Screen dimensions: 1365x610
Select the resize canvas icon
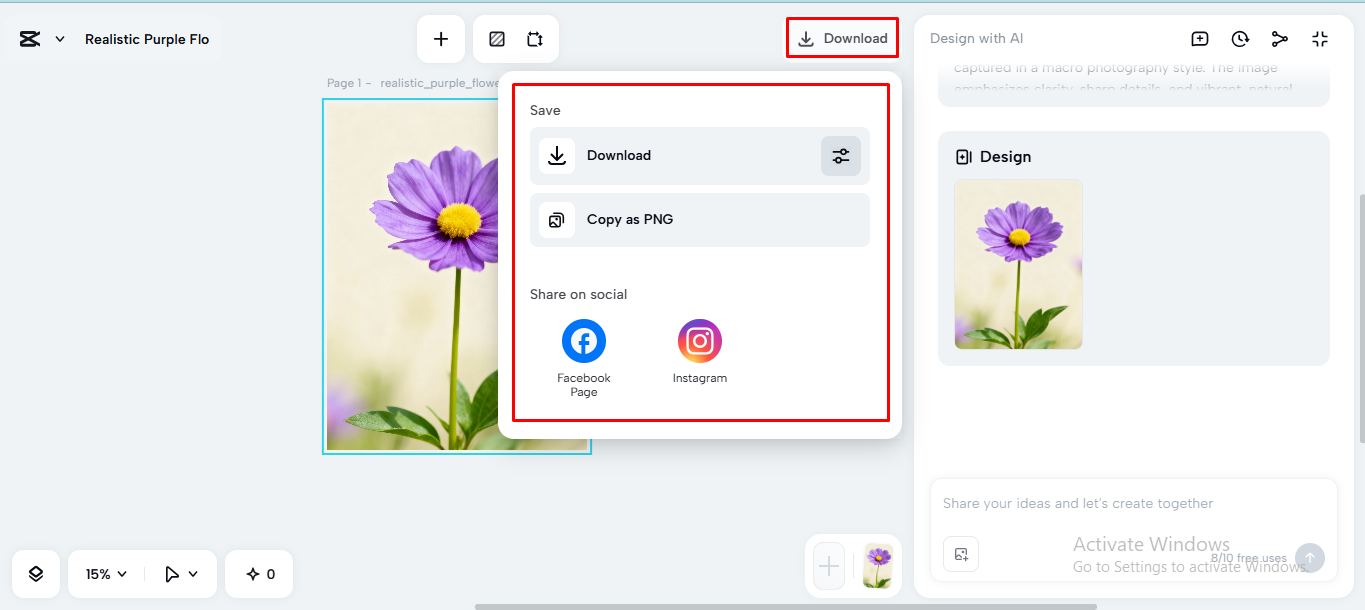(x=535, y=39)
